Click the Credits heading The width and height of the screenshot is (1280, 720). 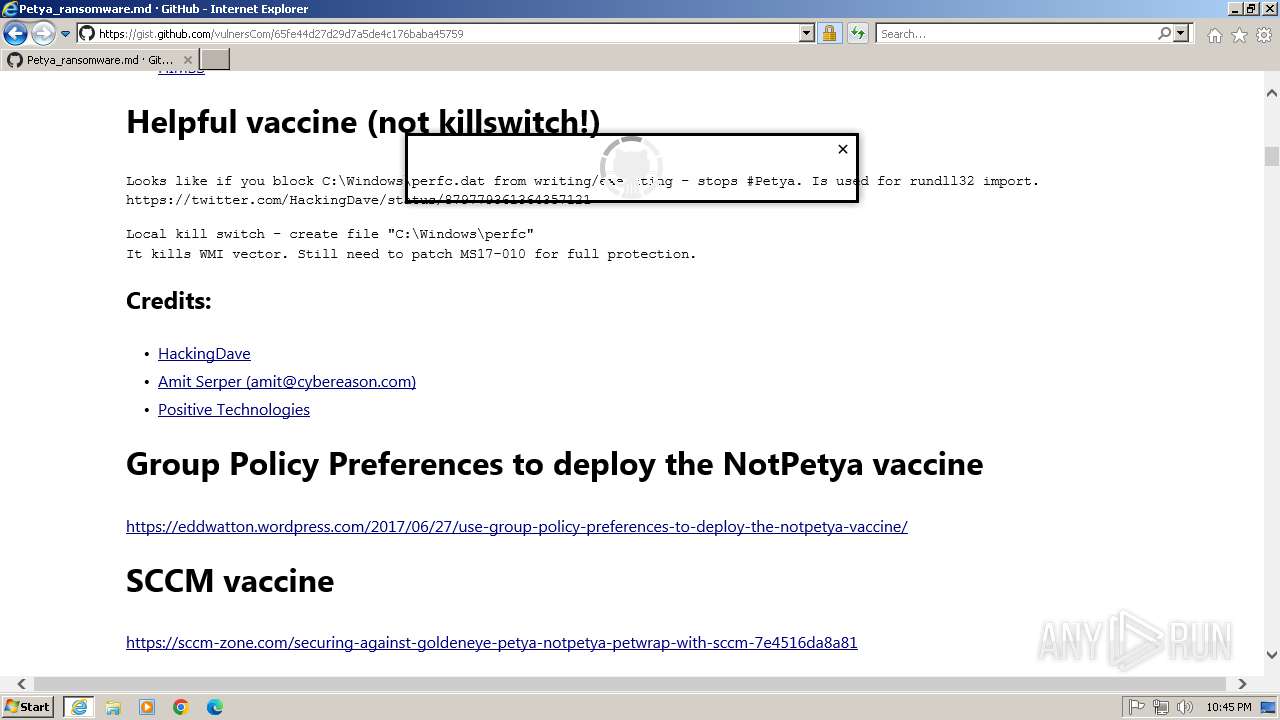pos(169,301)
